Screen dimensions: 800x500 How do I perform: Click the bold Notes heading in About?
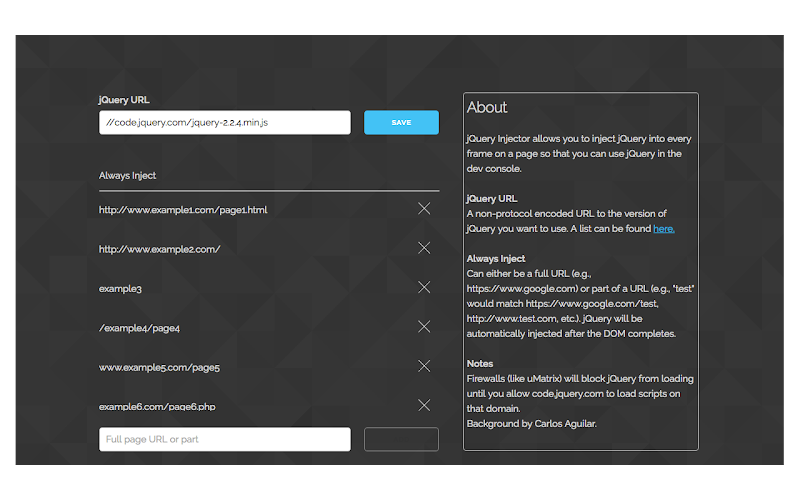480,364
